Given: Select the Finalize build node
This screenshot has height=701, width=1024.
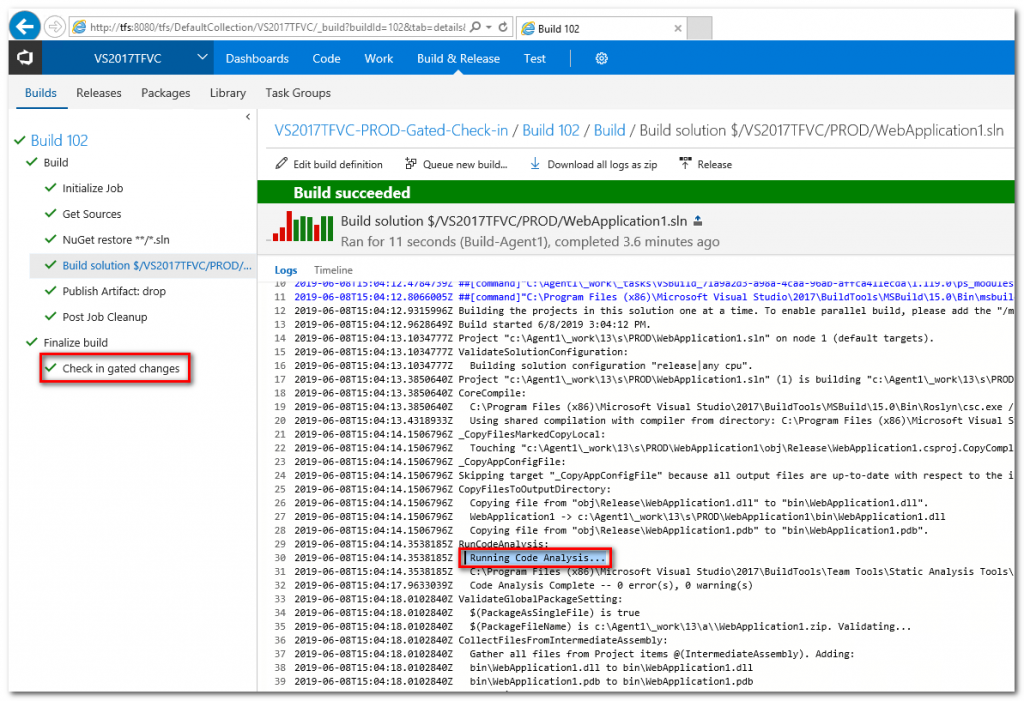Looking at the screenshot, I should [76, 342].
